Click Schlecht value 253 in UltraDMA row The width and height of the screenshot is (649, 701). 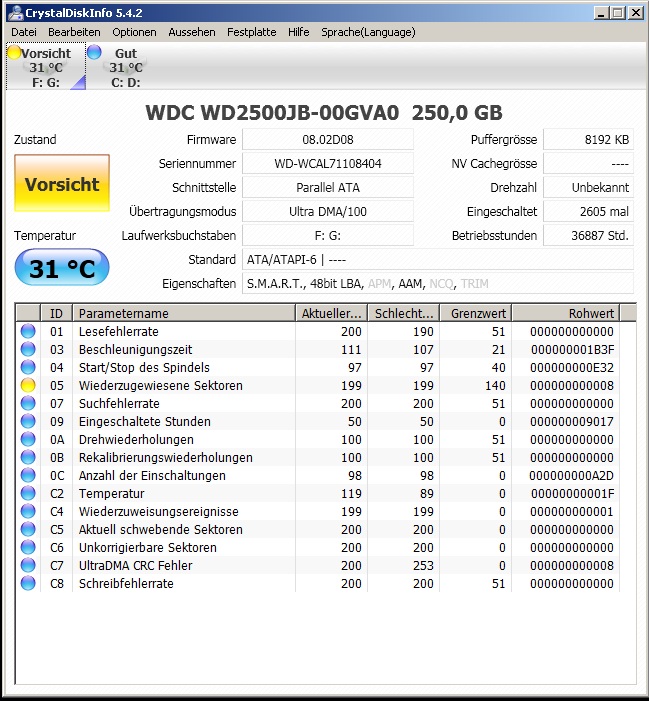423,566
